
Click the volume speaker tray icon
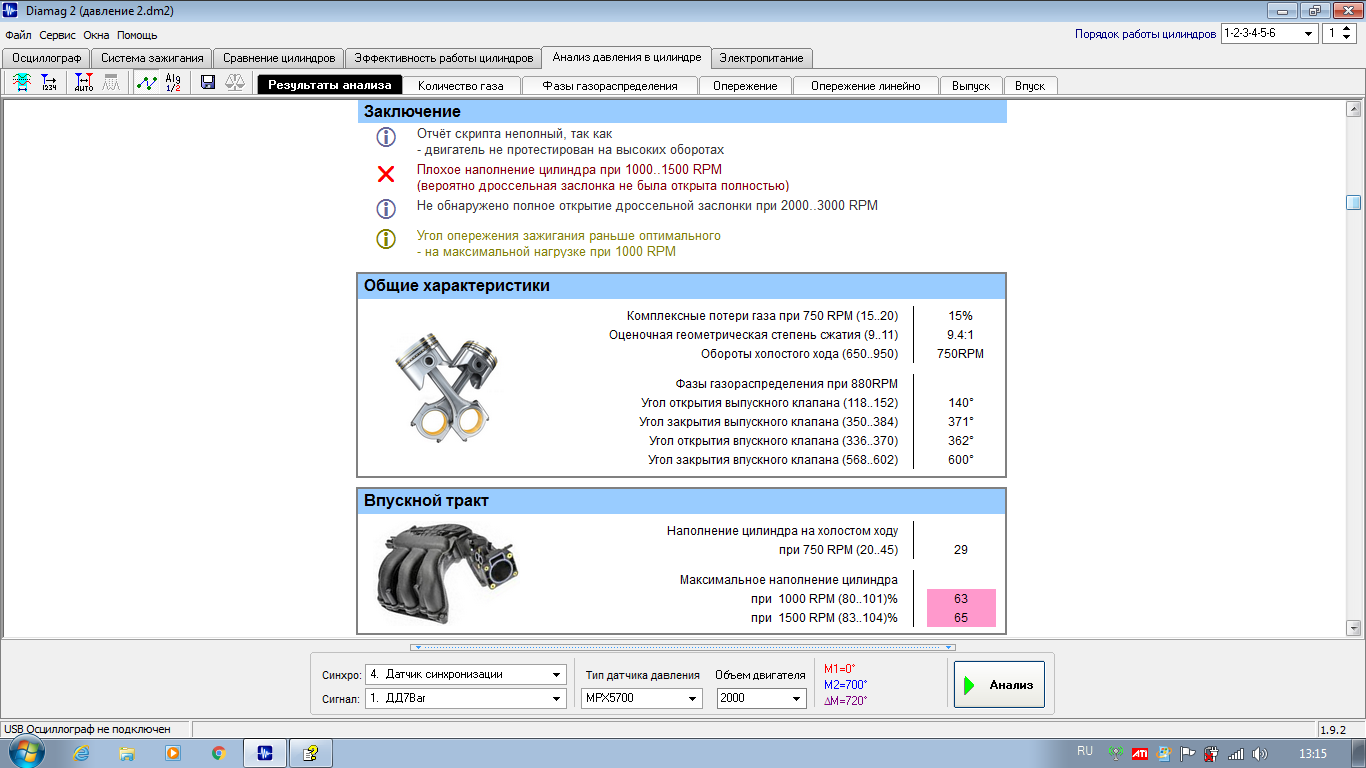pyautogui.click(x=1260, y=753)
